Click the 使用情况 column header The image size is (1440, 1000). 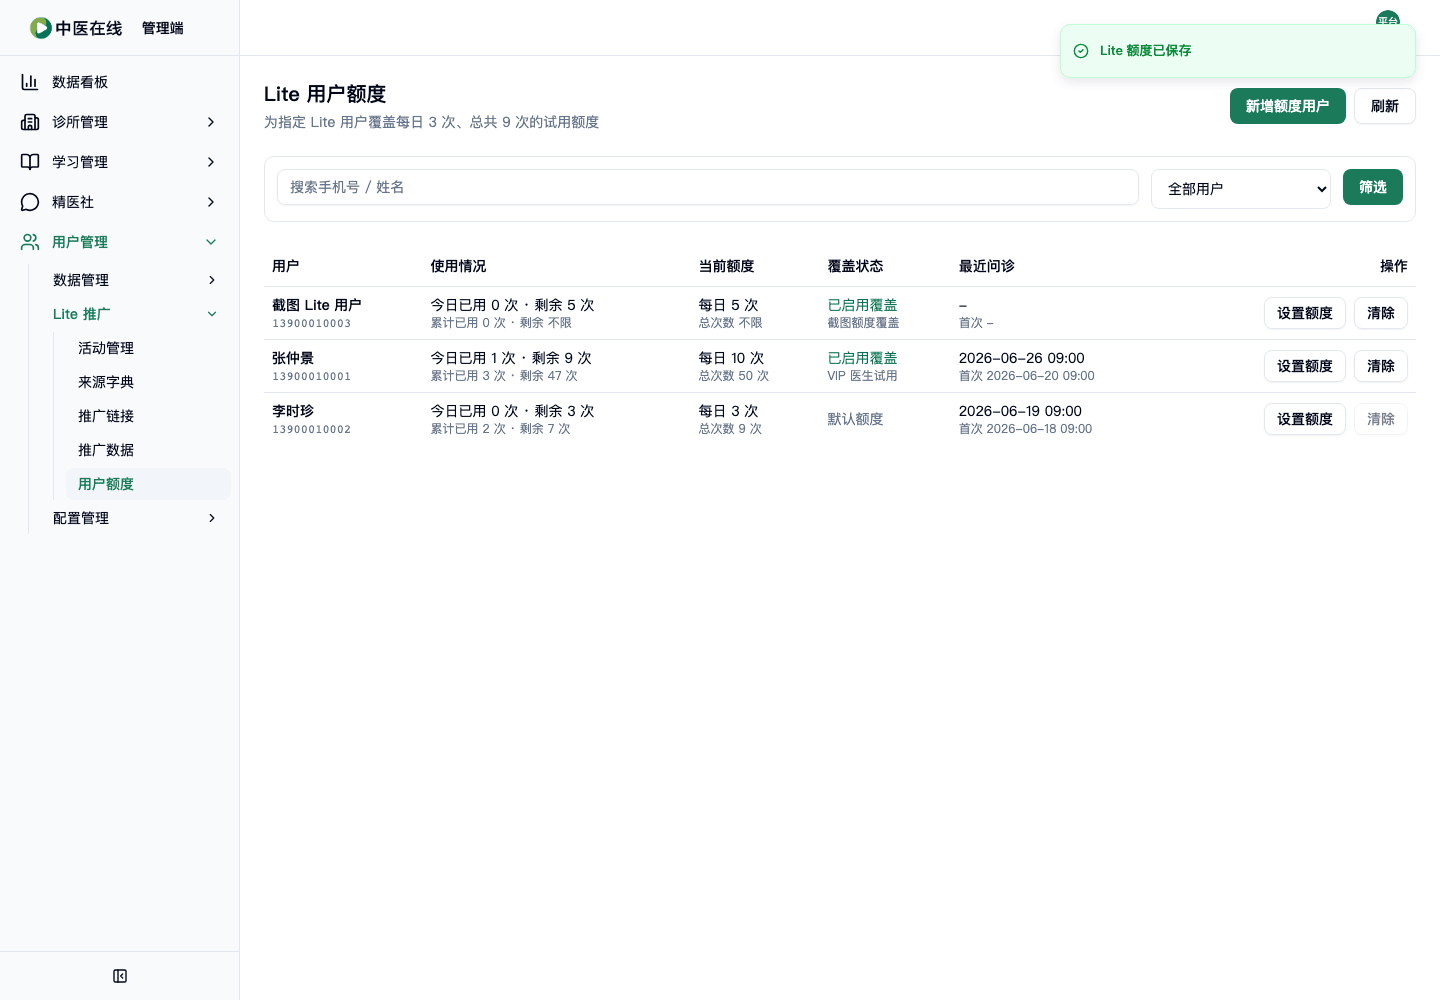point(458,266)
